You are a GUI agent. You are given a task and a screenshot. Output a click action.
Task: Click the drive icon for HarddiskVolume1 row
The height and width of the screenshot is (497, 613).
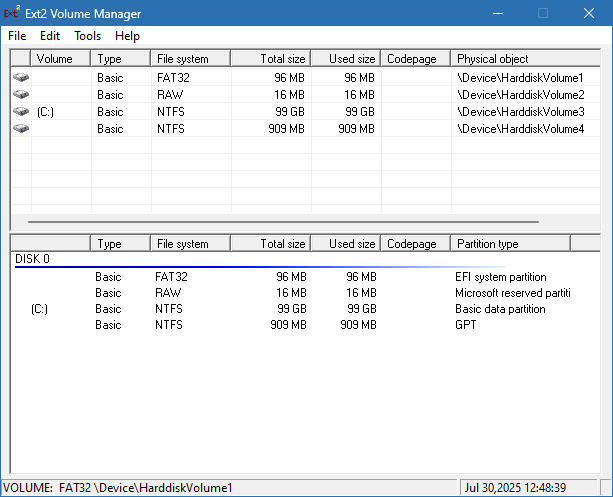tap(21, 77)
